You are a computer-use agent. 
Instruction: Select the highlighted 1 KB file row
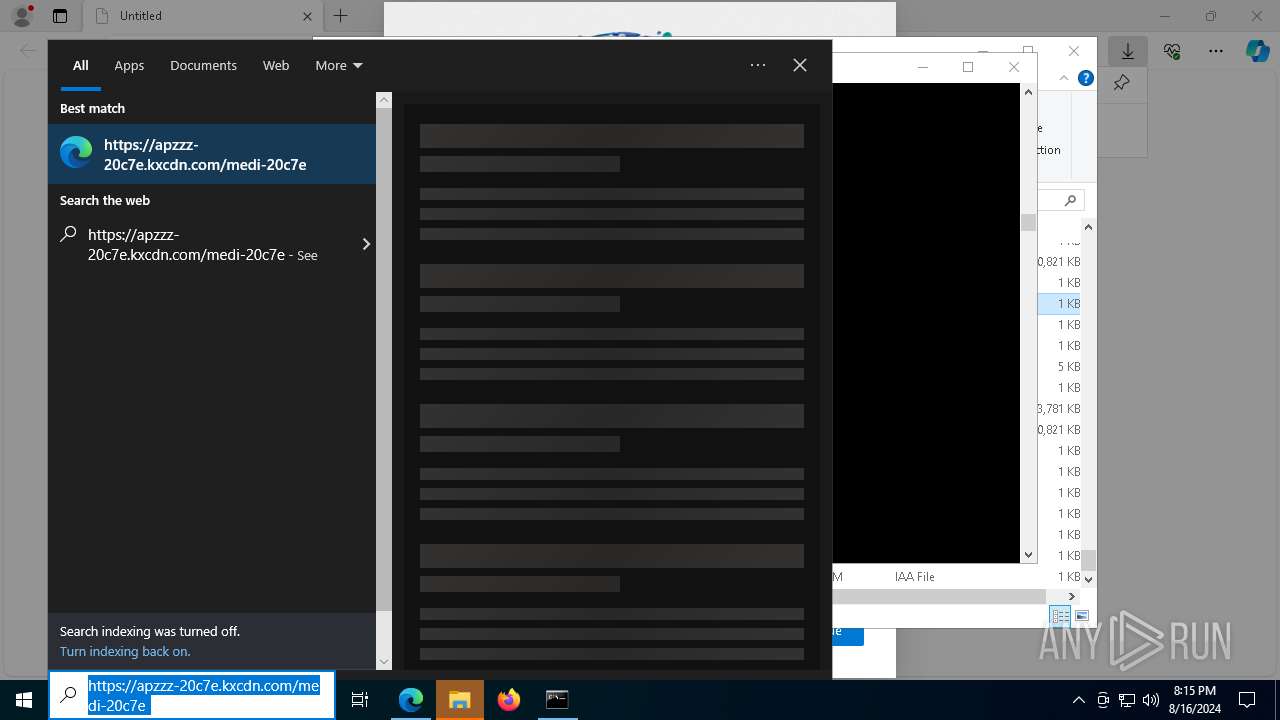(1058, 303)
